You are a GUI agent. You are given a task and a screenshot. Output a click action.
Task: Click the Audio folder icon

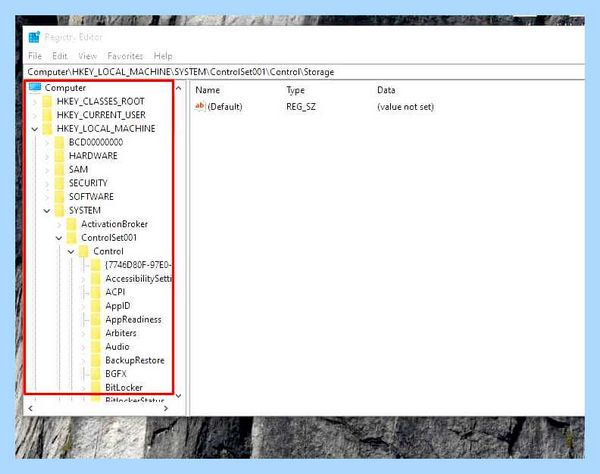96,347
